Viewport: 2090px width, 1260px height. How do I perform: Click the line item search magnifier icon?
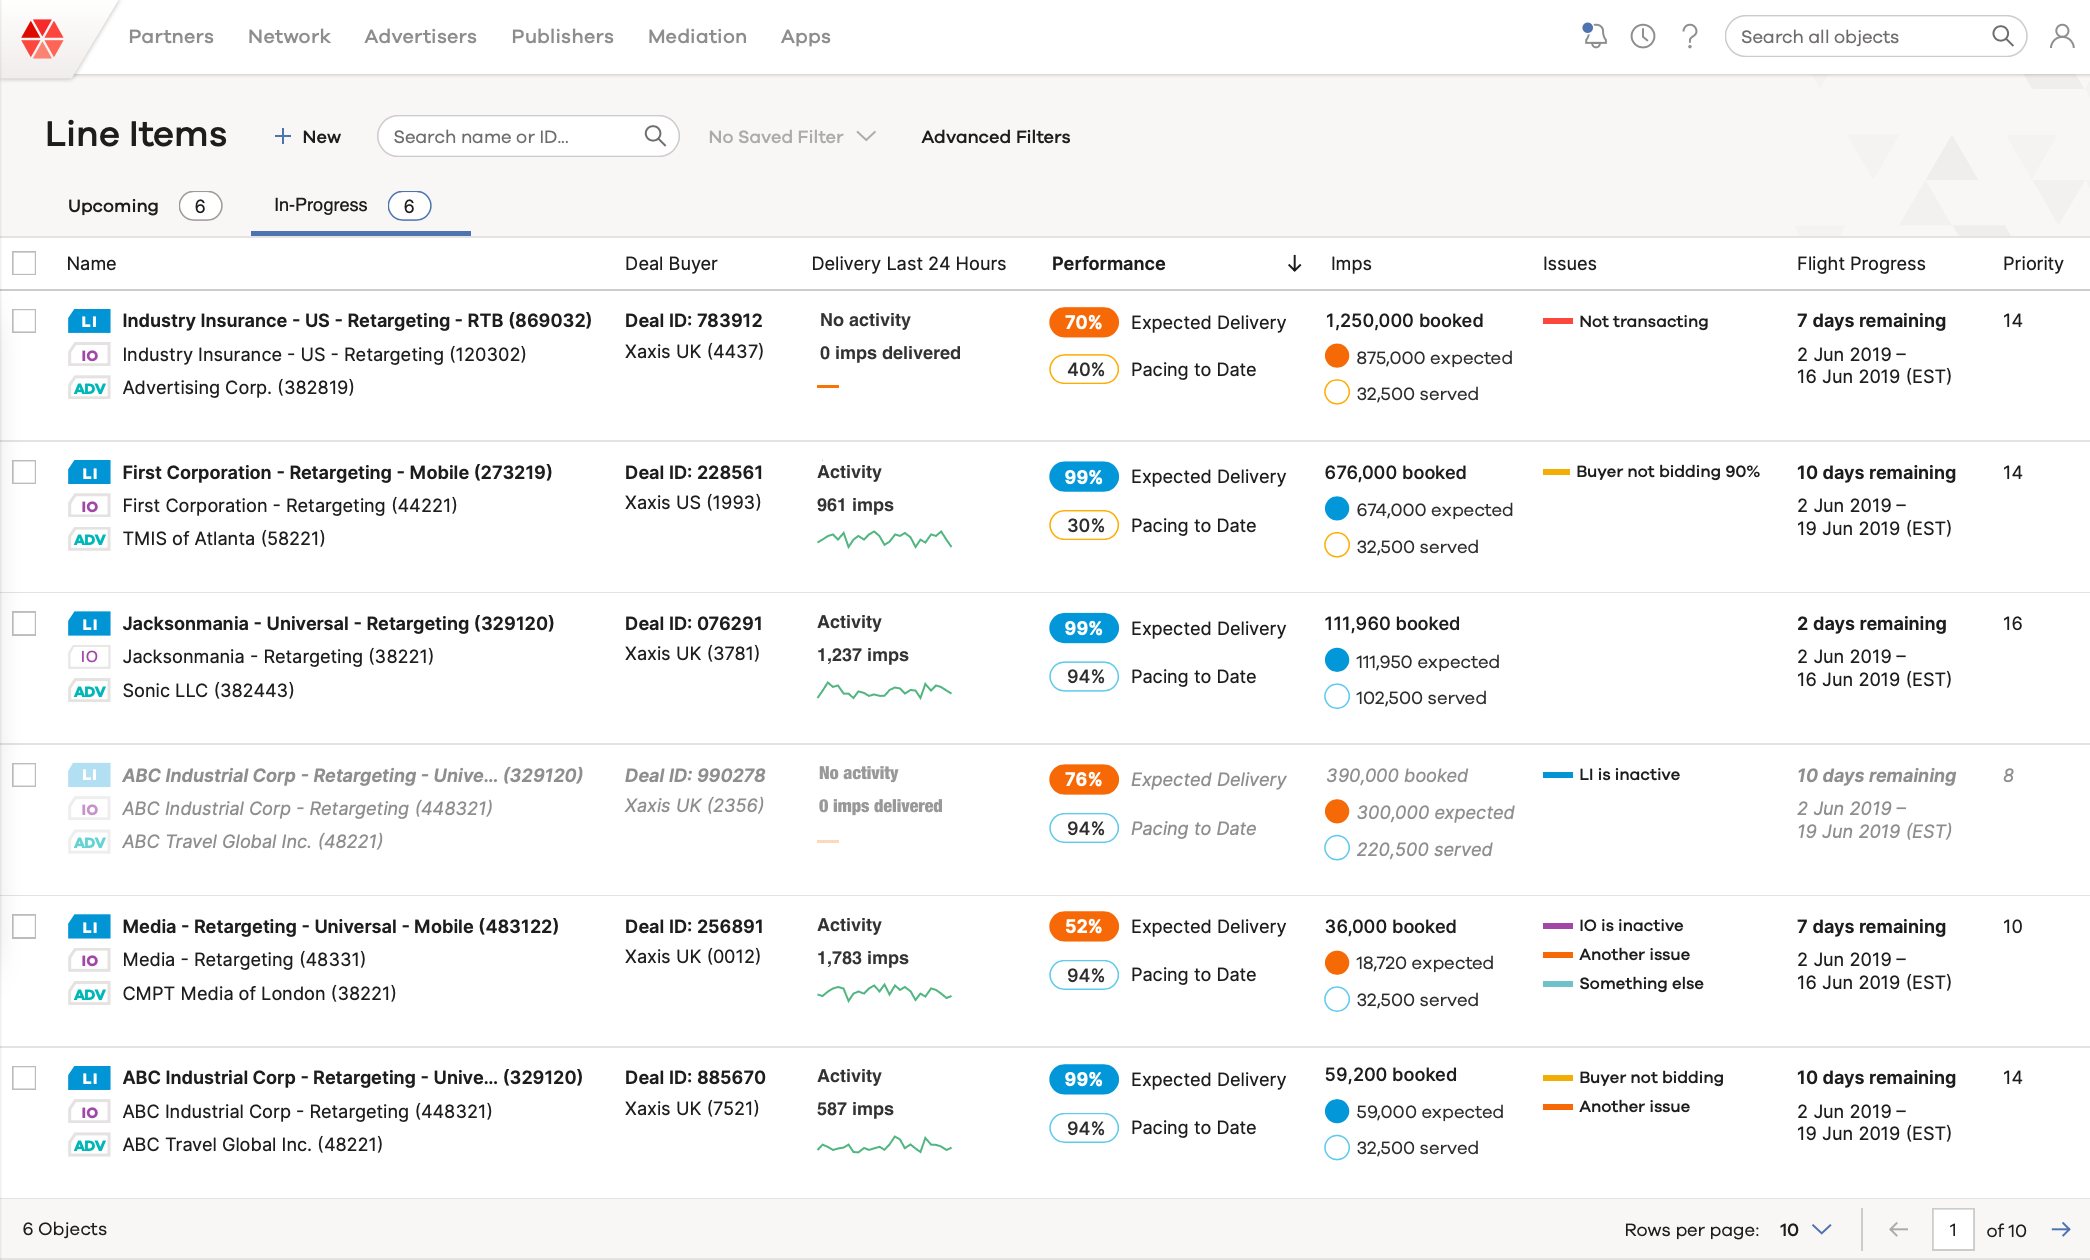[x=655, y=136]
